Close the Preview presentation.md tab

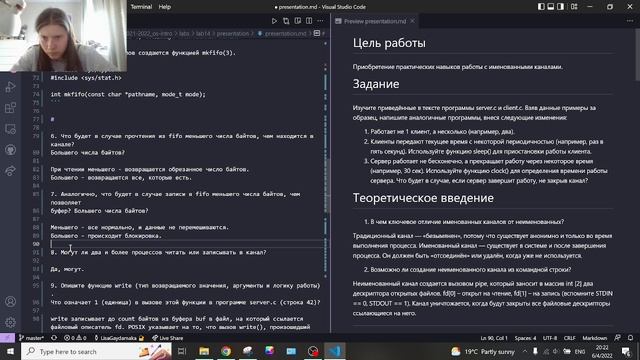(x=412, y=21)
